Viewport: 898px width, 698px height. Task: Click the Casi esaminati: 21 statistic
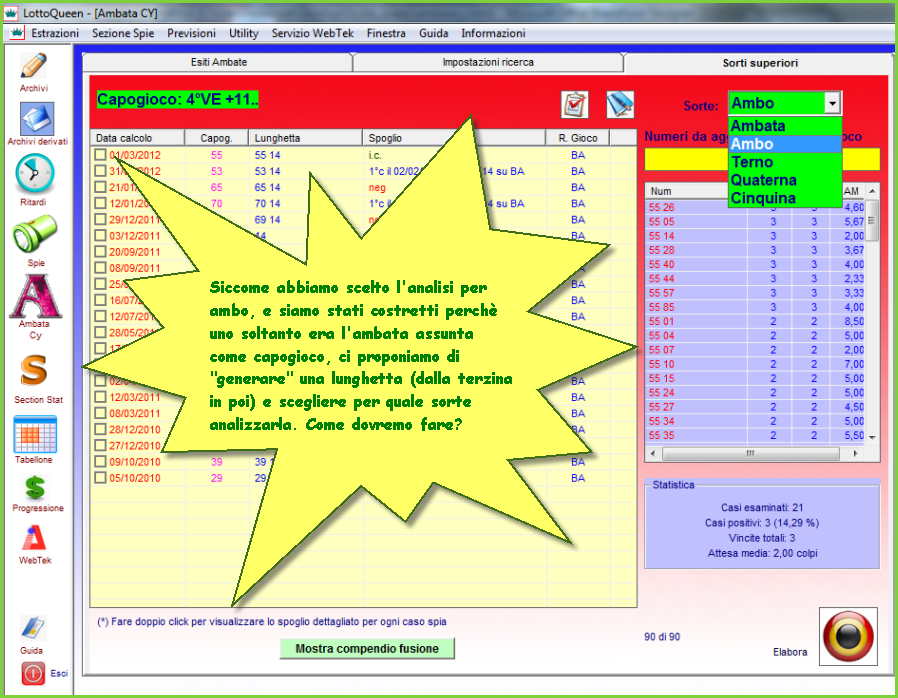(762, 507)
